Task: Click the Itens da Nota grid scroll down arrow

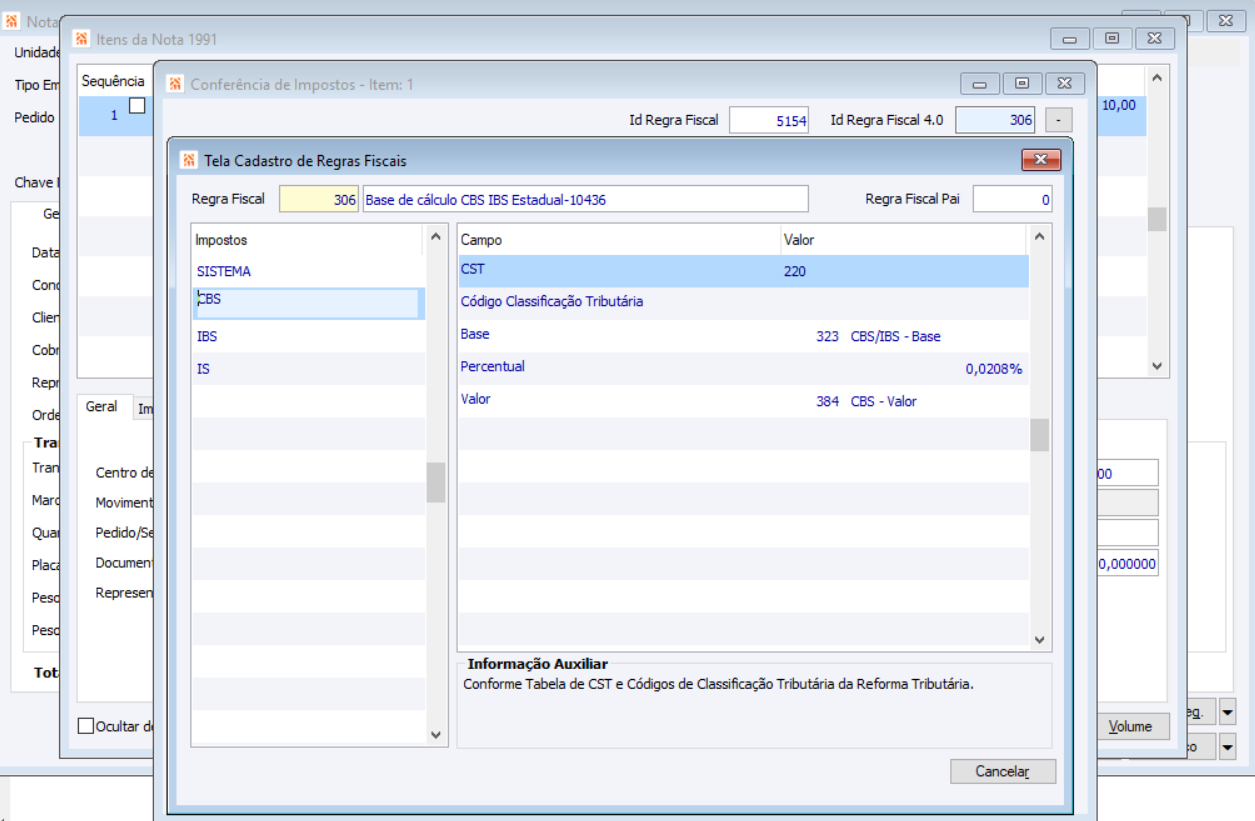Action: (1157, 366)
